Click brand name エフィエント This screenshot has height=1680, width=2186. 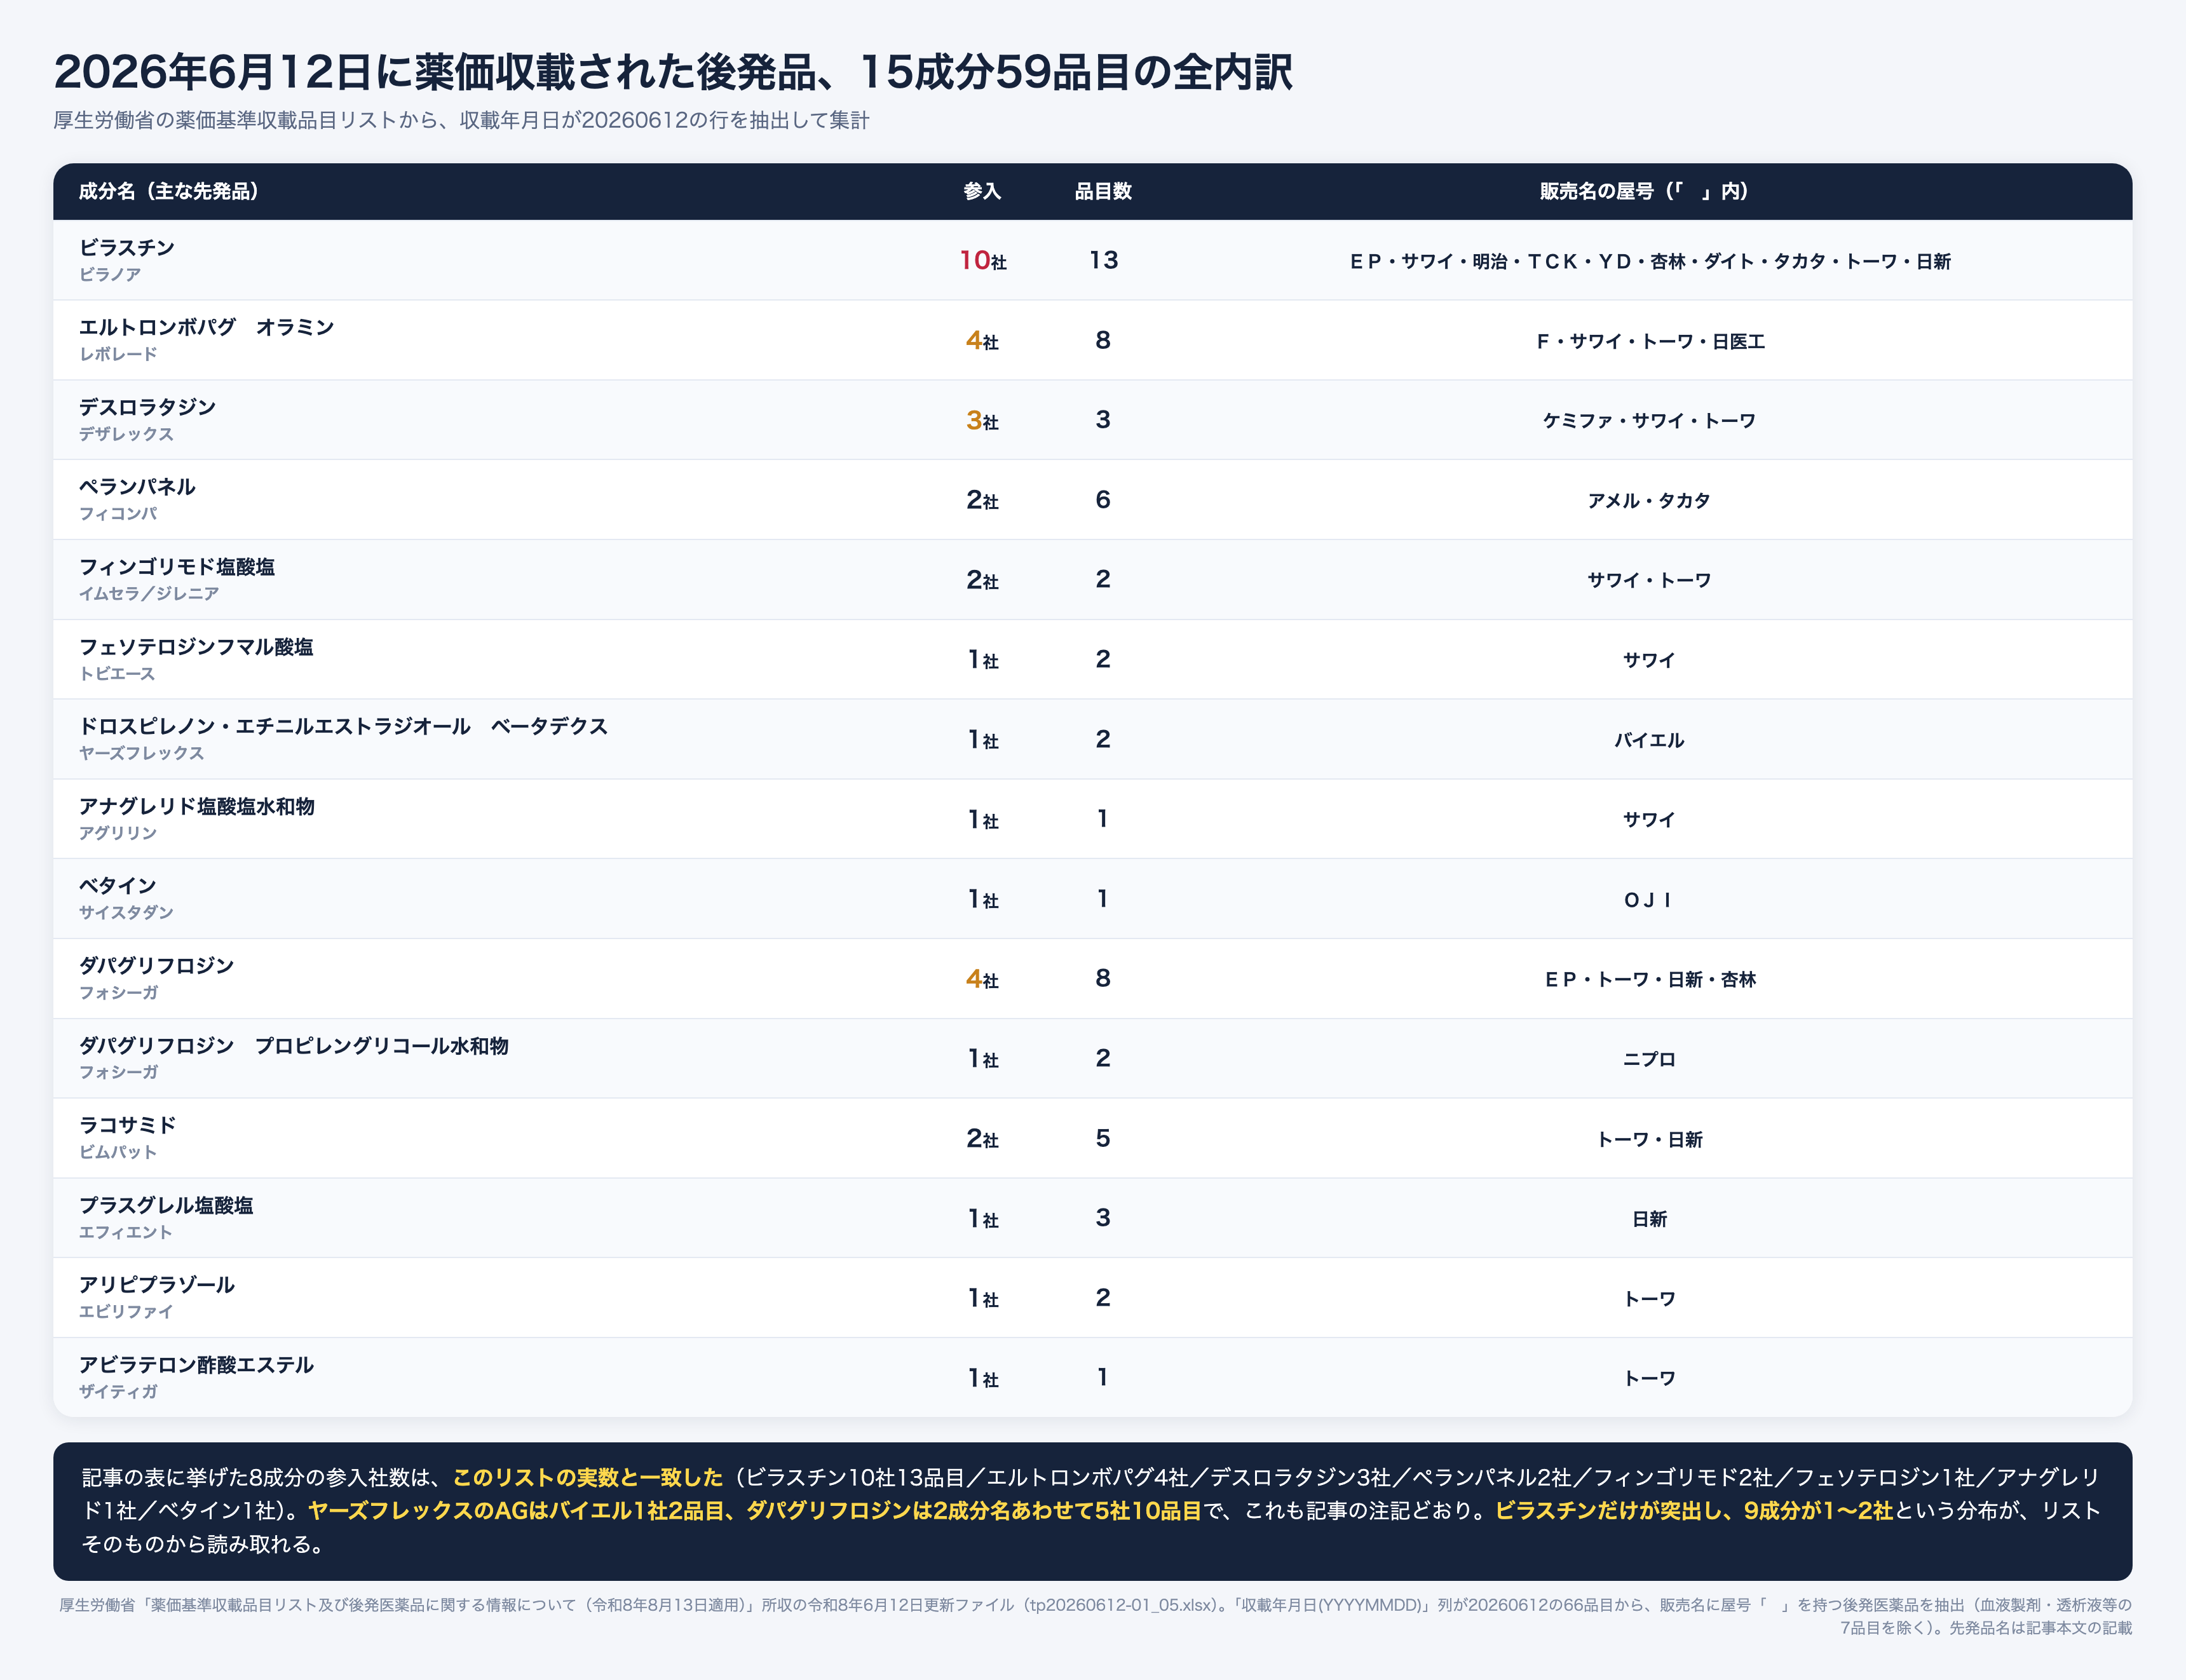coord(126,1232)
